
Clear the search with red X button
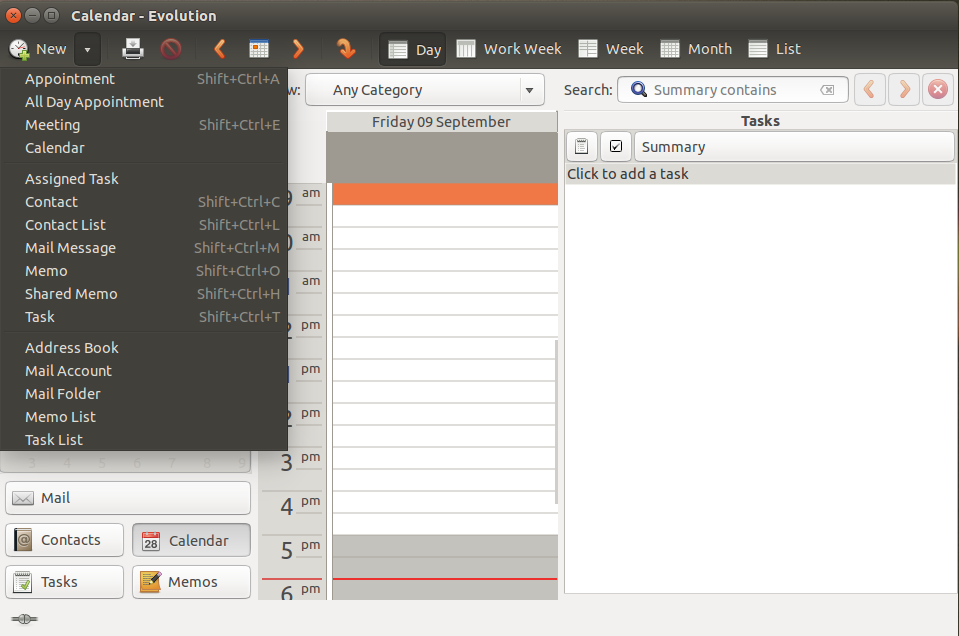[x=937, y=90]
